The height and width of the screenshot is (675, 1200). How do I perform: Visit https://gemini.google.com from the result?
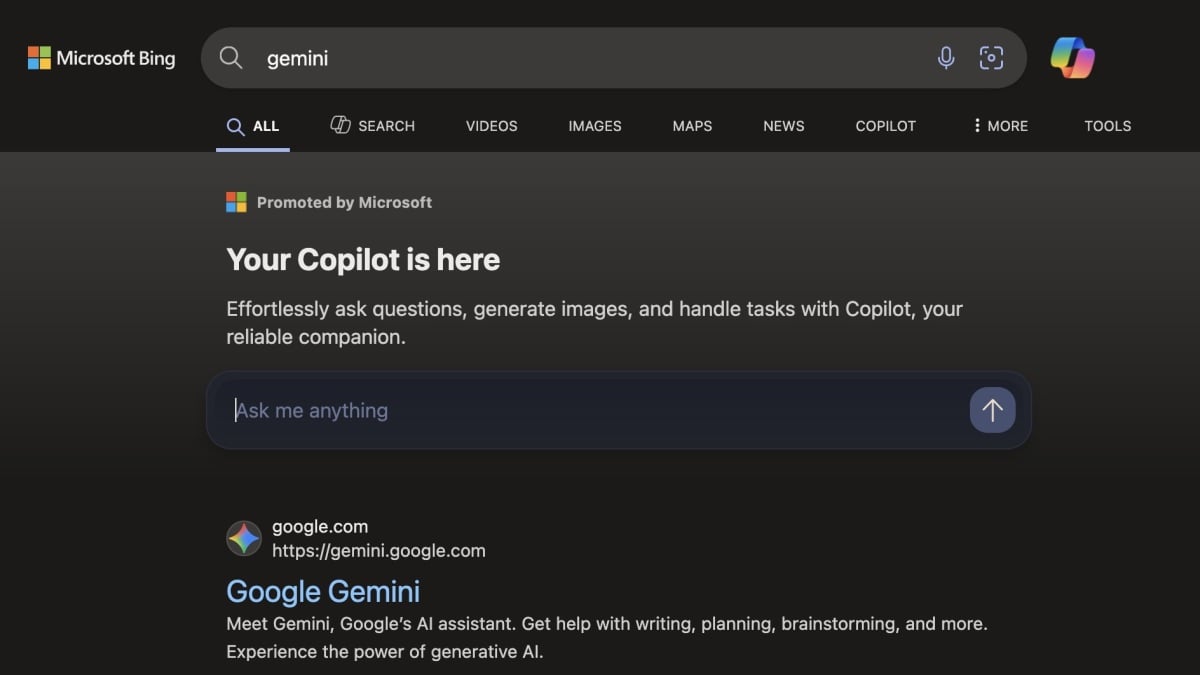[379, 550]
